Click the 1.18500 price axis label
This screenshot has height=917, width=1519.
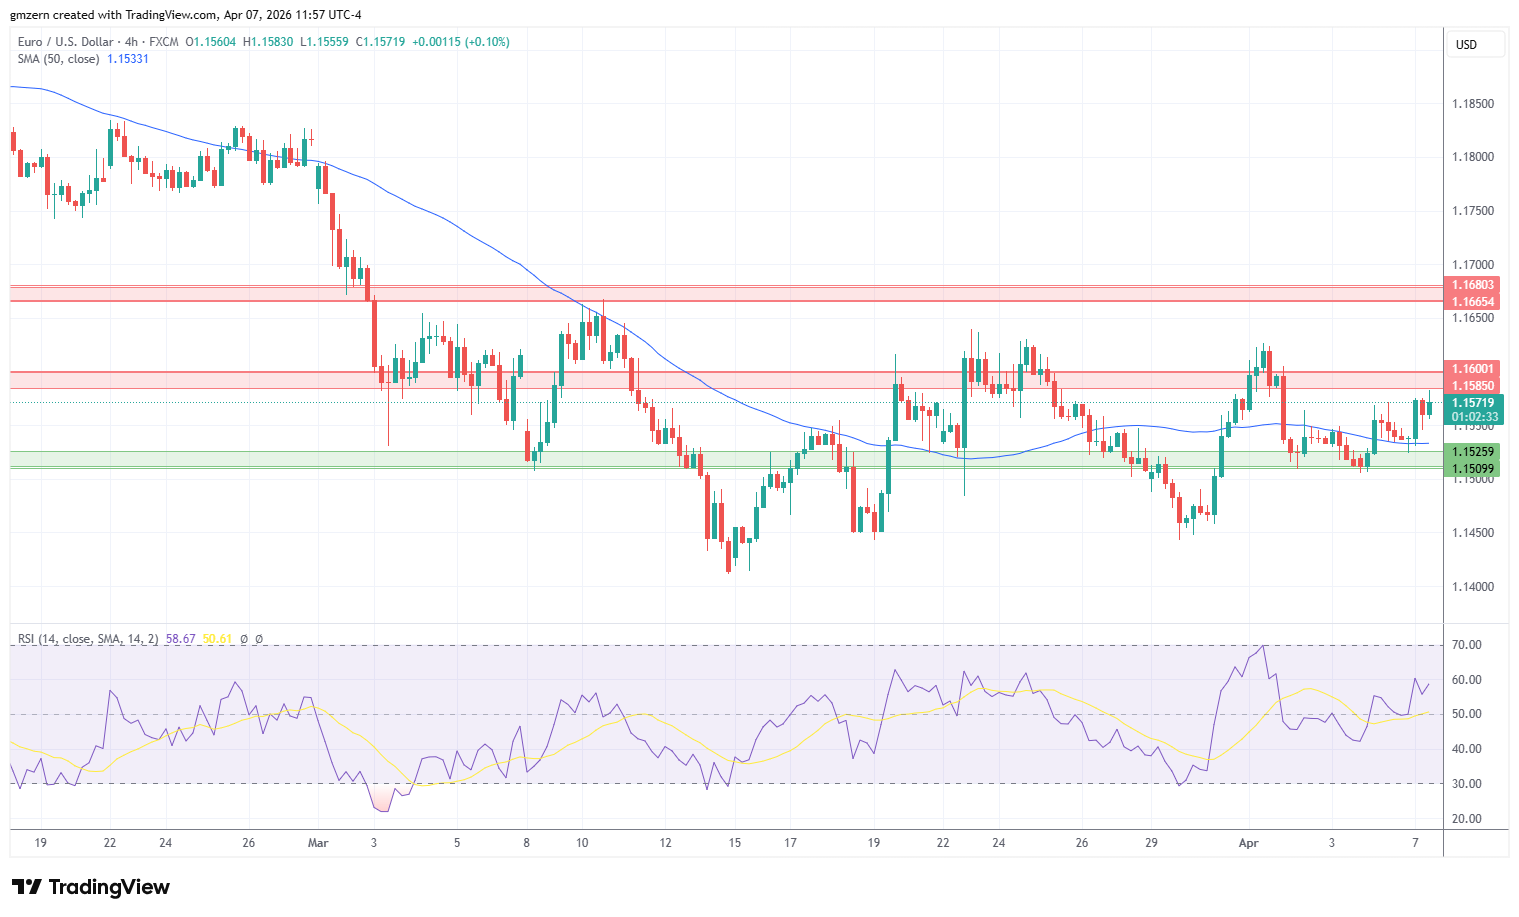point(1473,104)
